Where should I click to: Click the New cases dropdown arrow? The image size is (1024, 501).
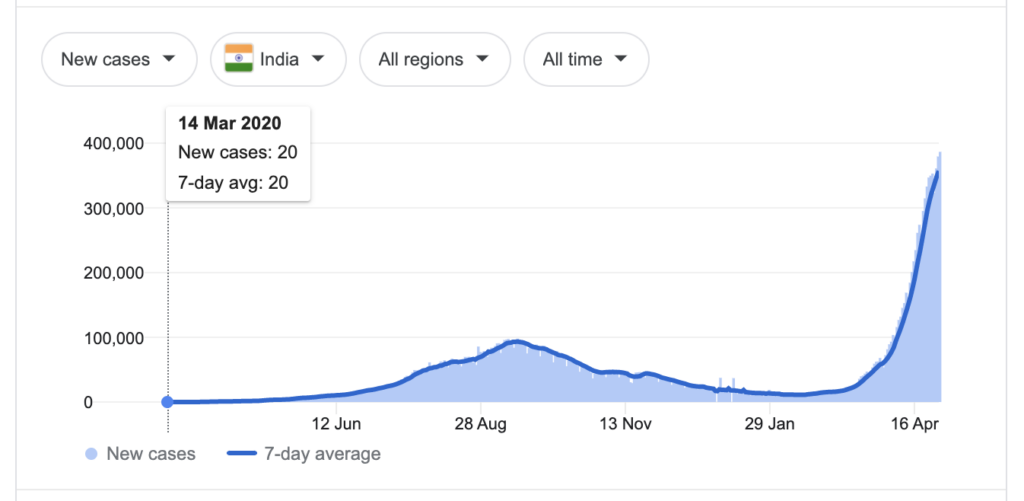click(168, 59)
